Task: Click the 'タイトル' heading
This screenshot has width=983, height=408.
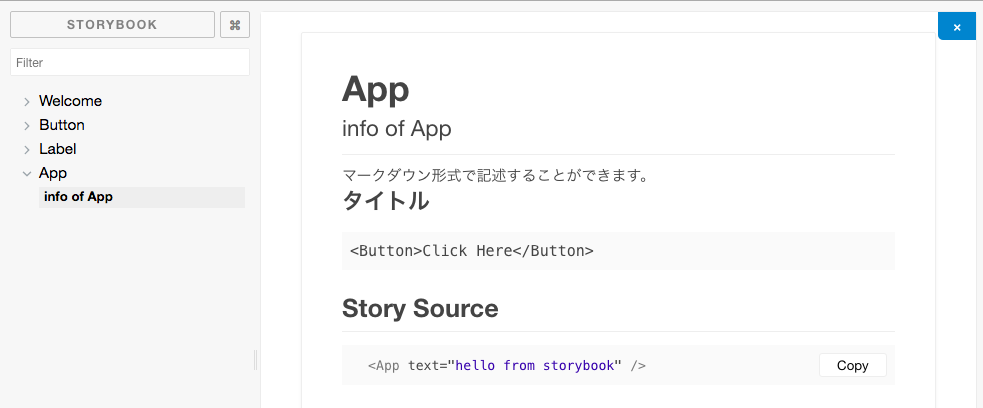Action: (x=386, y=201)
